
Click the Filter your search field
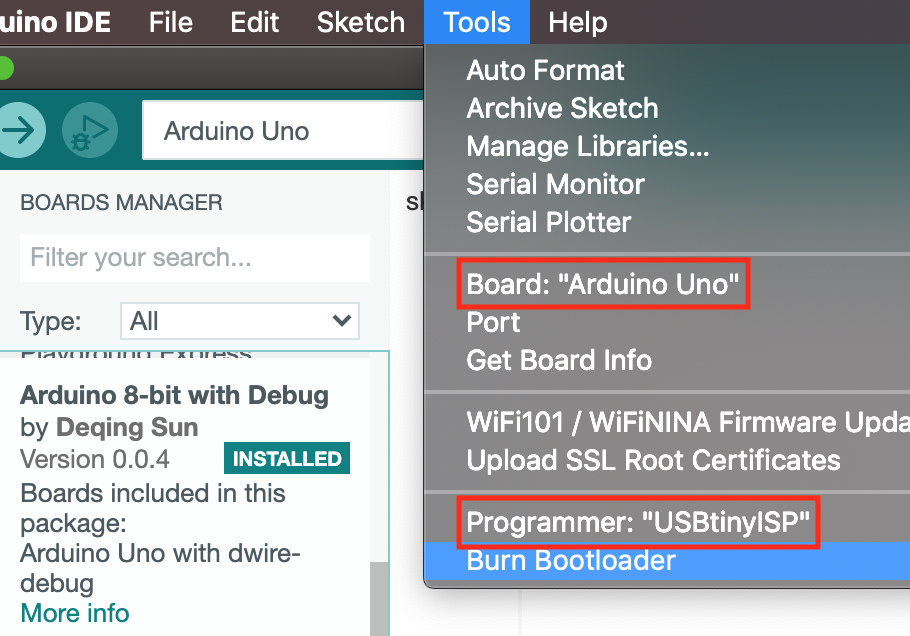pyautogui.click(x=195, y=258)
